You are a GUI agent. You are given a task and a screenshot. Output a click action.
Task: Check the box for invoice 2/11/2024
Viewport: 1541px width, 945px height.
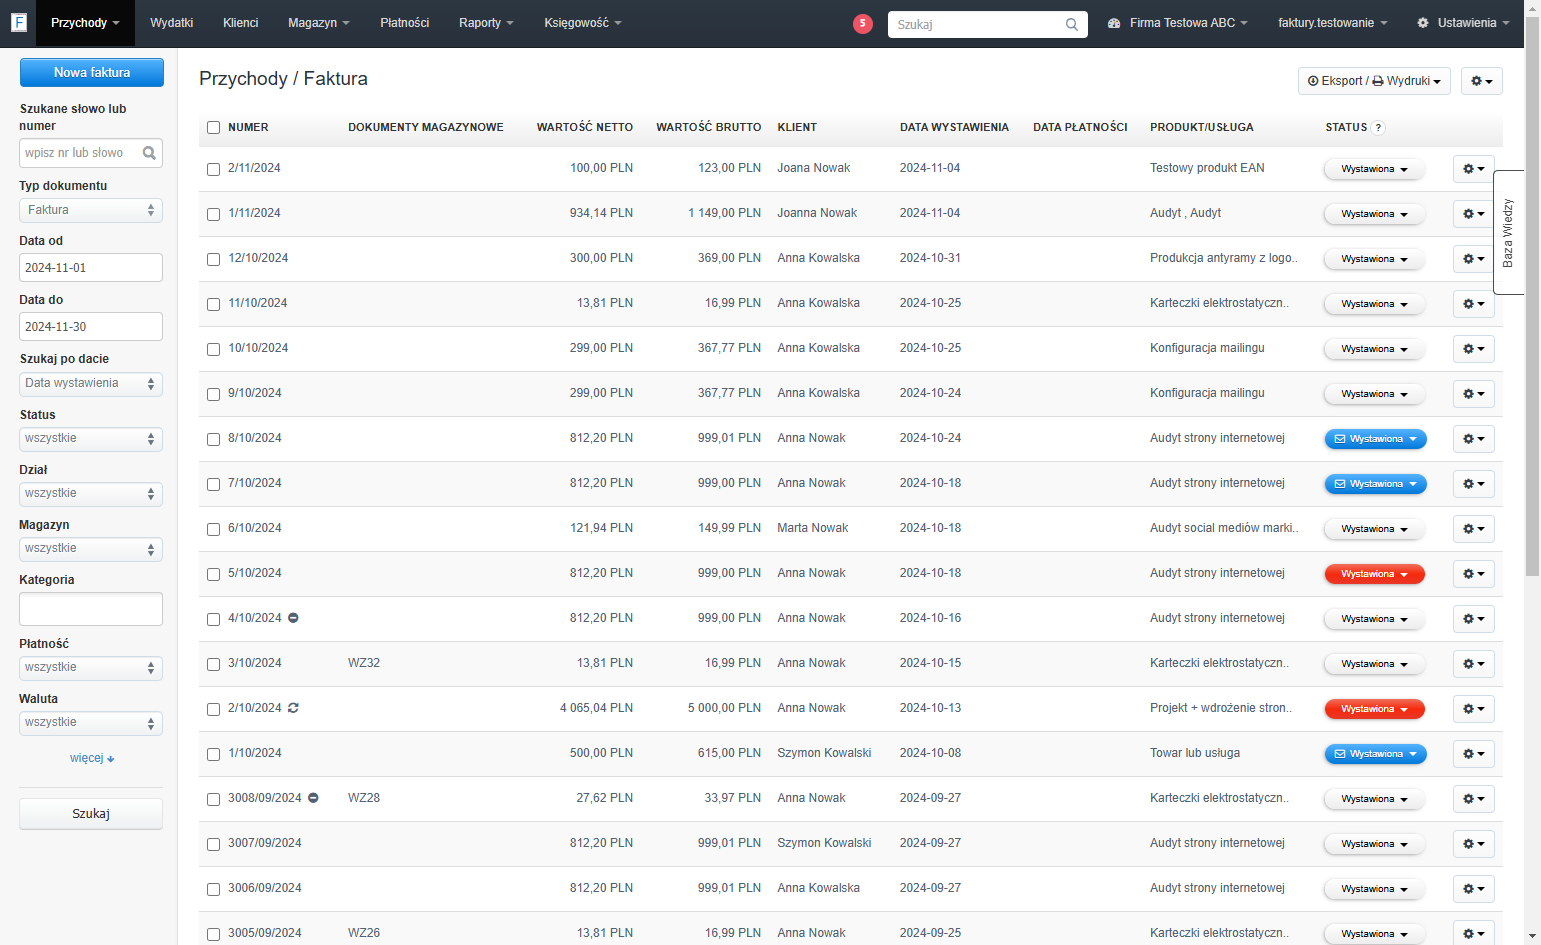(x=213, y=169)
